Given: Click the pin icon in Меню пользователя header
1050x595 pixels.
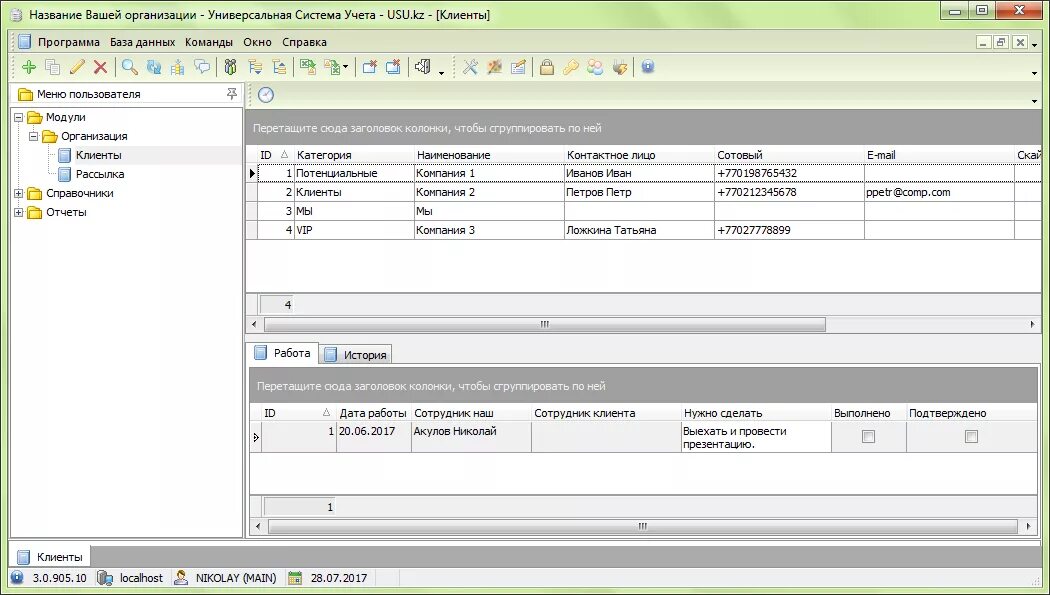Looking at the screenshot, I should coord(232,94).
